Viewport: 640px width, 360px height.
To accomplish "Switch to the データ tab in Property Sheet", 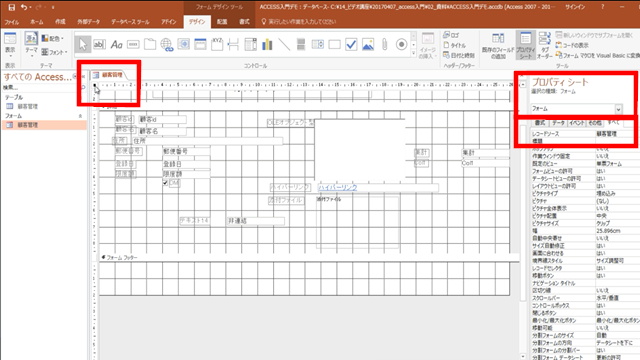I will 558,123.
